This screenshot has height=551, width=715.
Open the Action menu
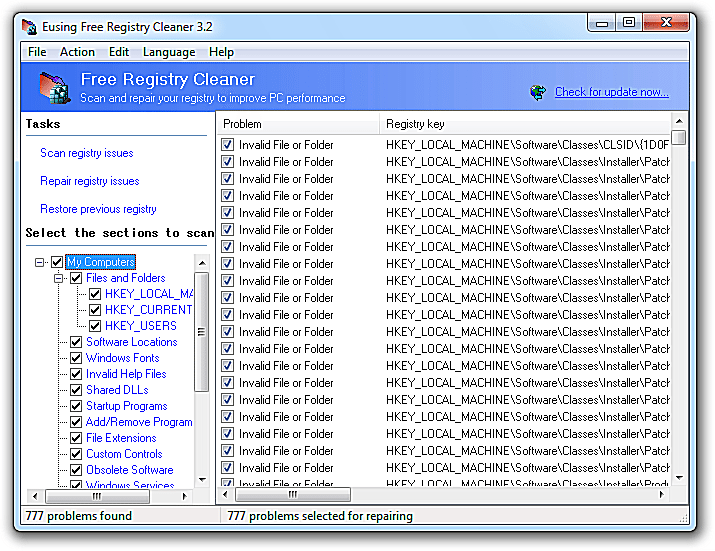click(x=77, y=52)
